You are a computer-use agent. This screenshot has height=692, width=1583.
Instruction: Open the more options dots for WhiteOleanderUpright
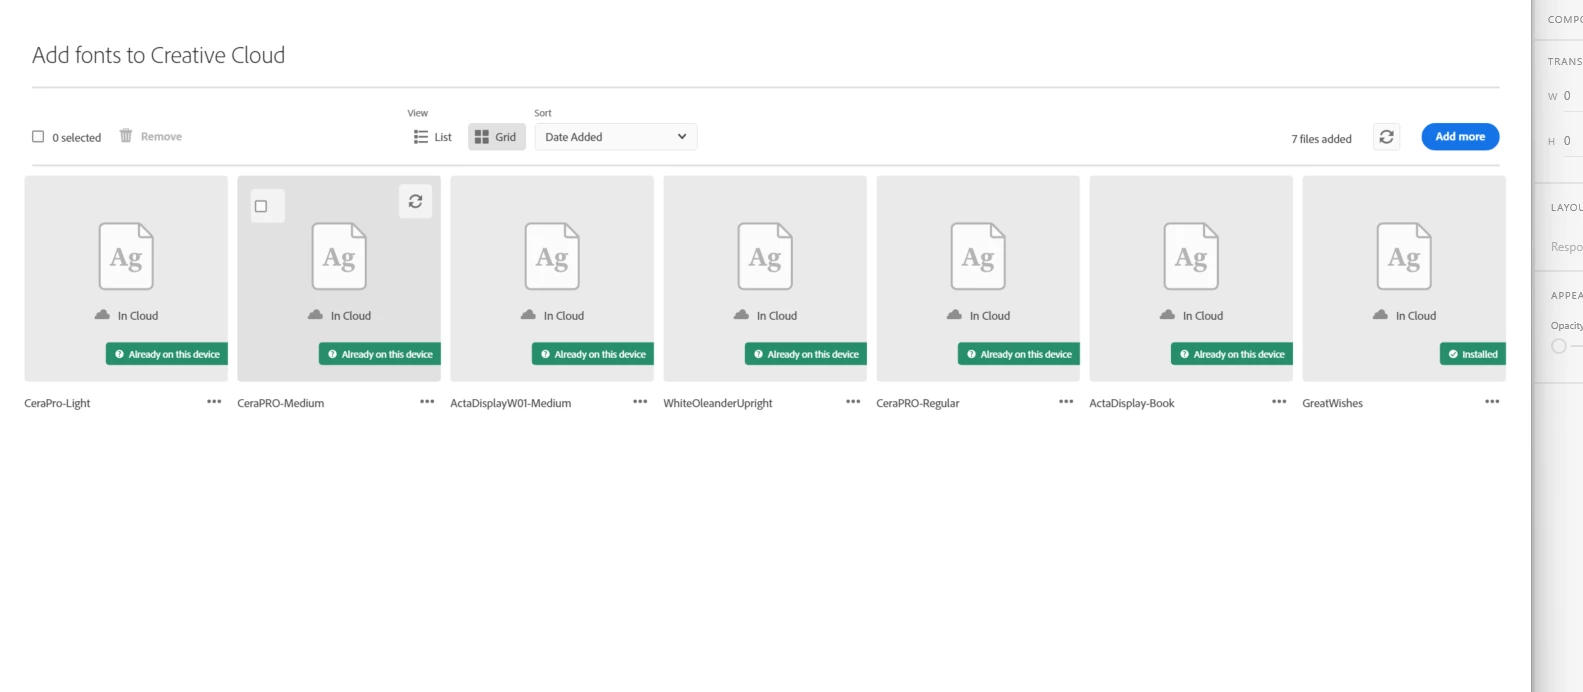(x=853, y=402)
